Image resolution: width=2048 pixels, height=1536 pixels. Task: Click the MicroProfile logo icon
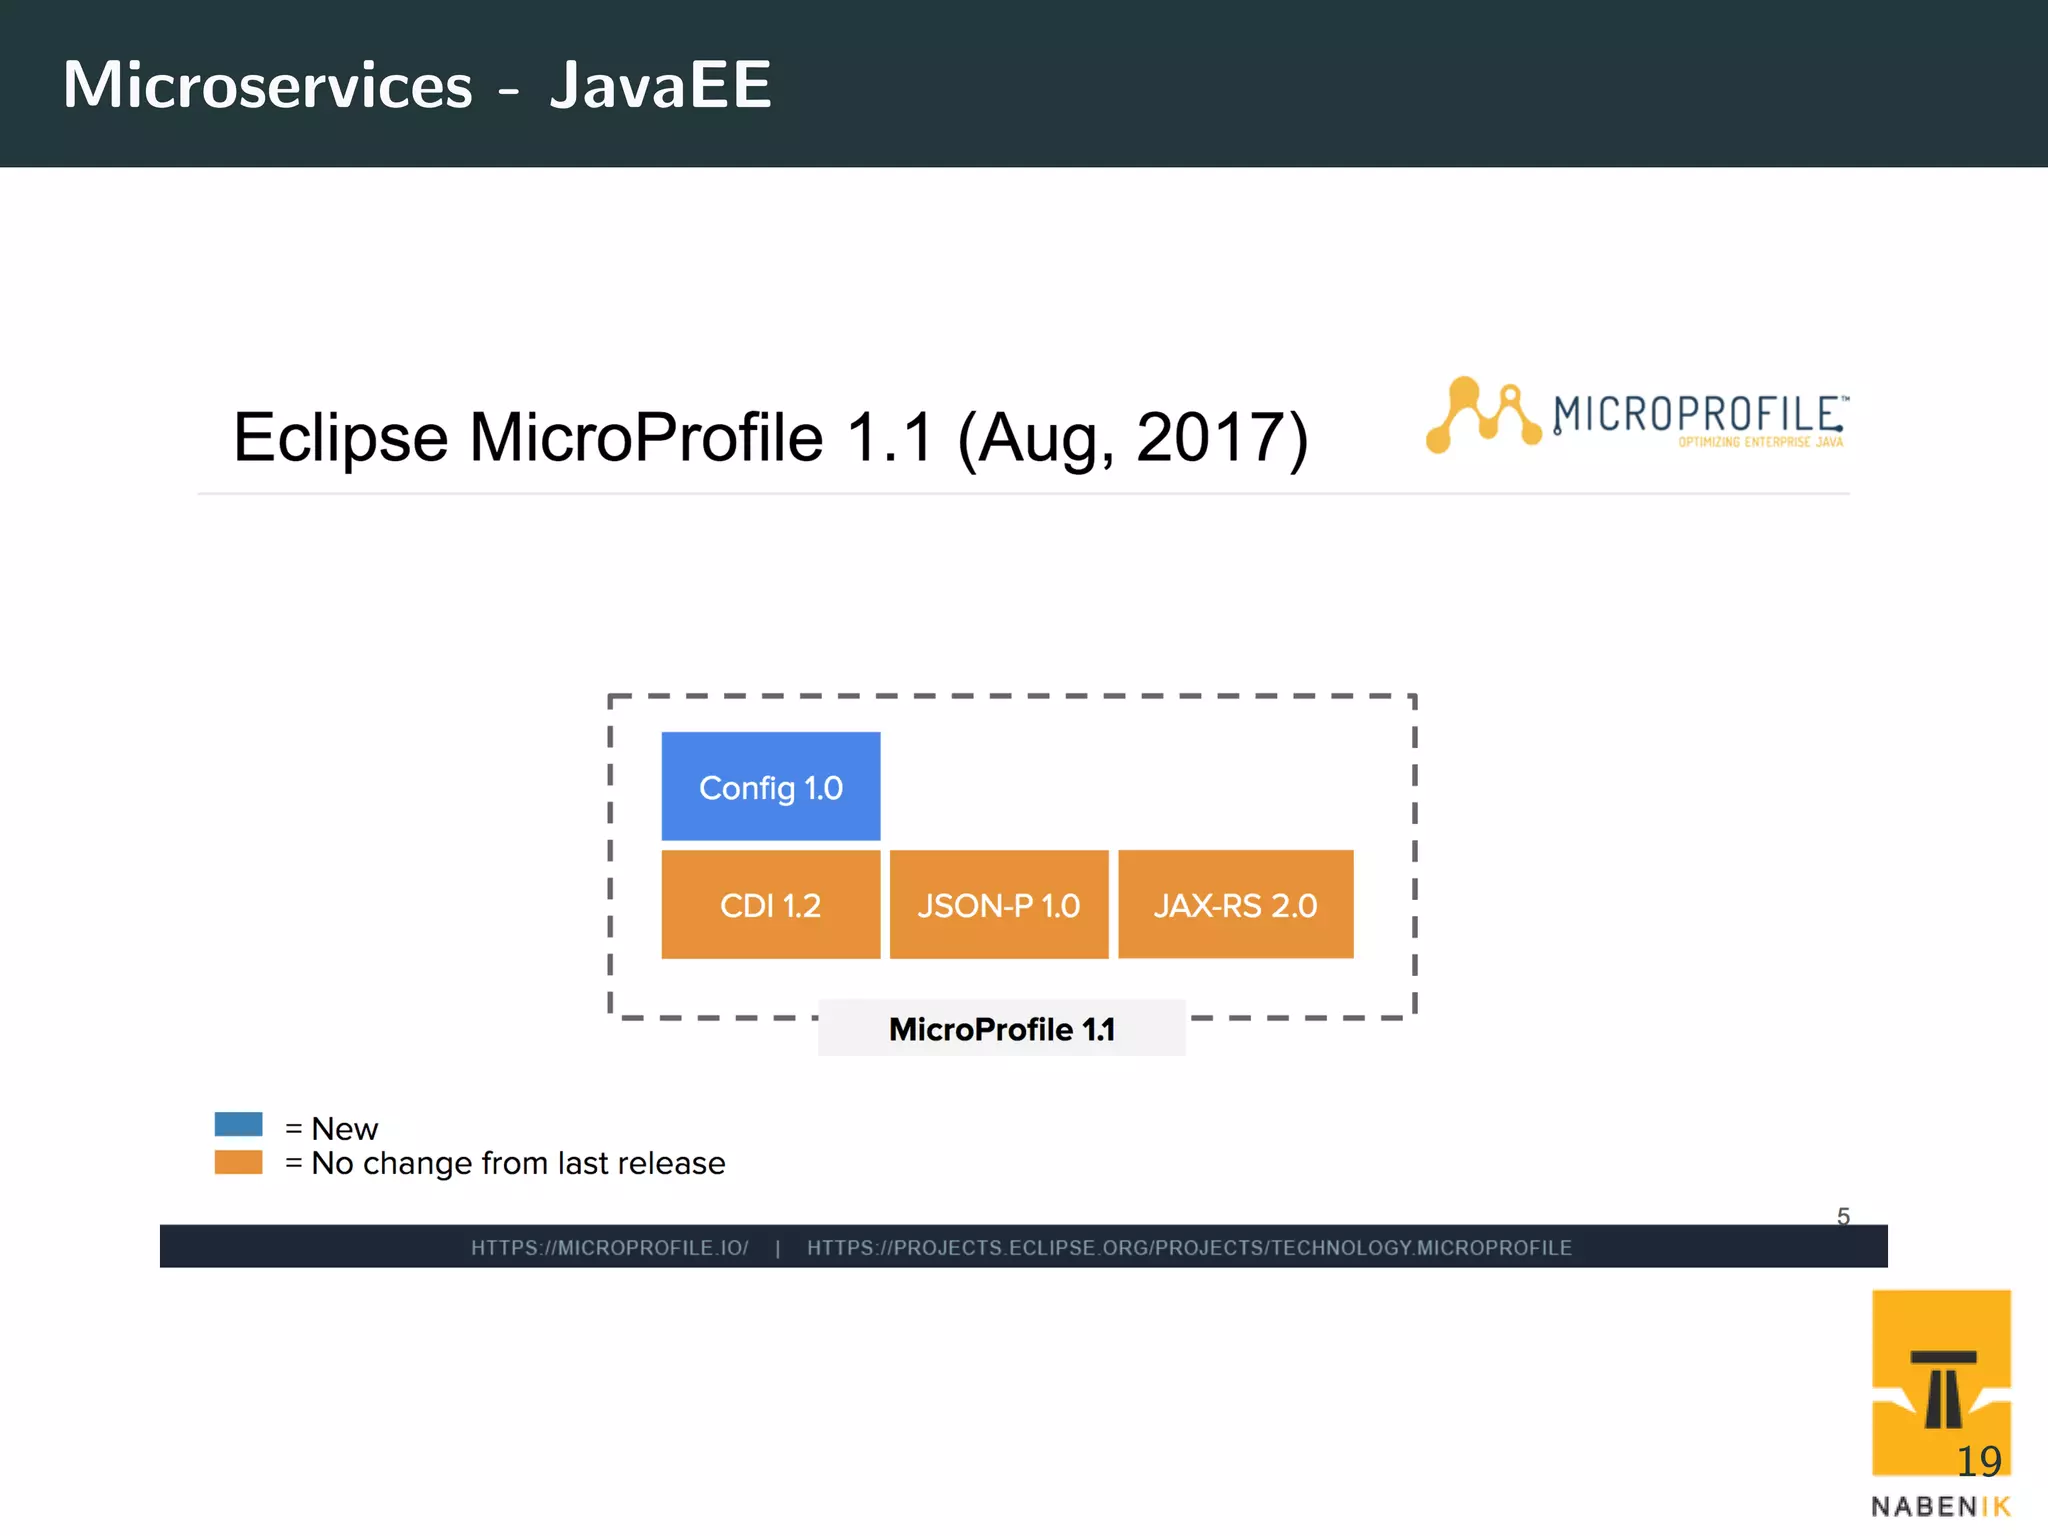pos(1483,415)
